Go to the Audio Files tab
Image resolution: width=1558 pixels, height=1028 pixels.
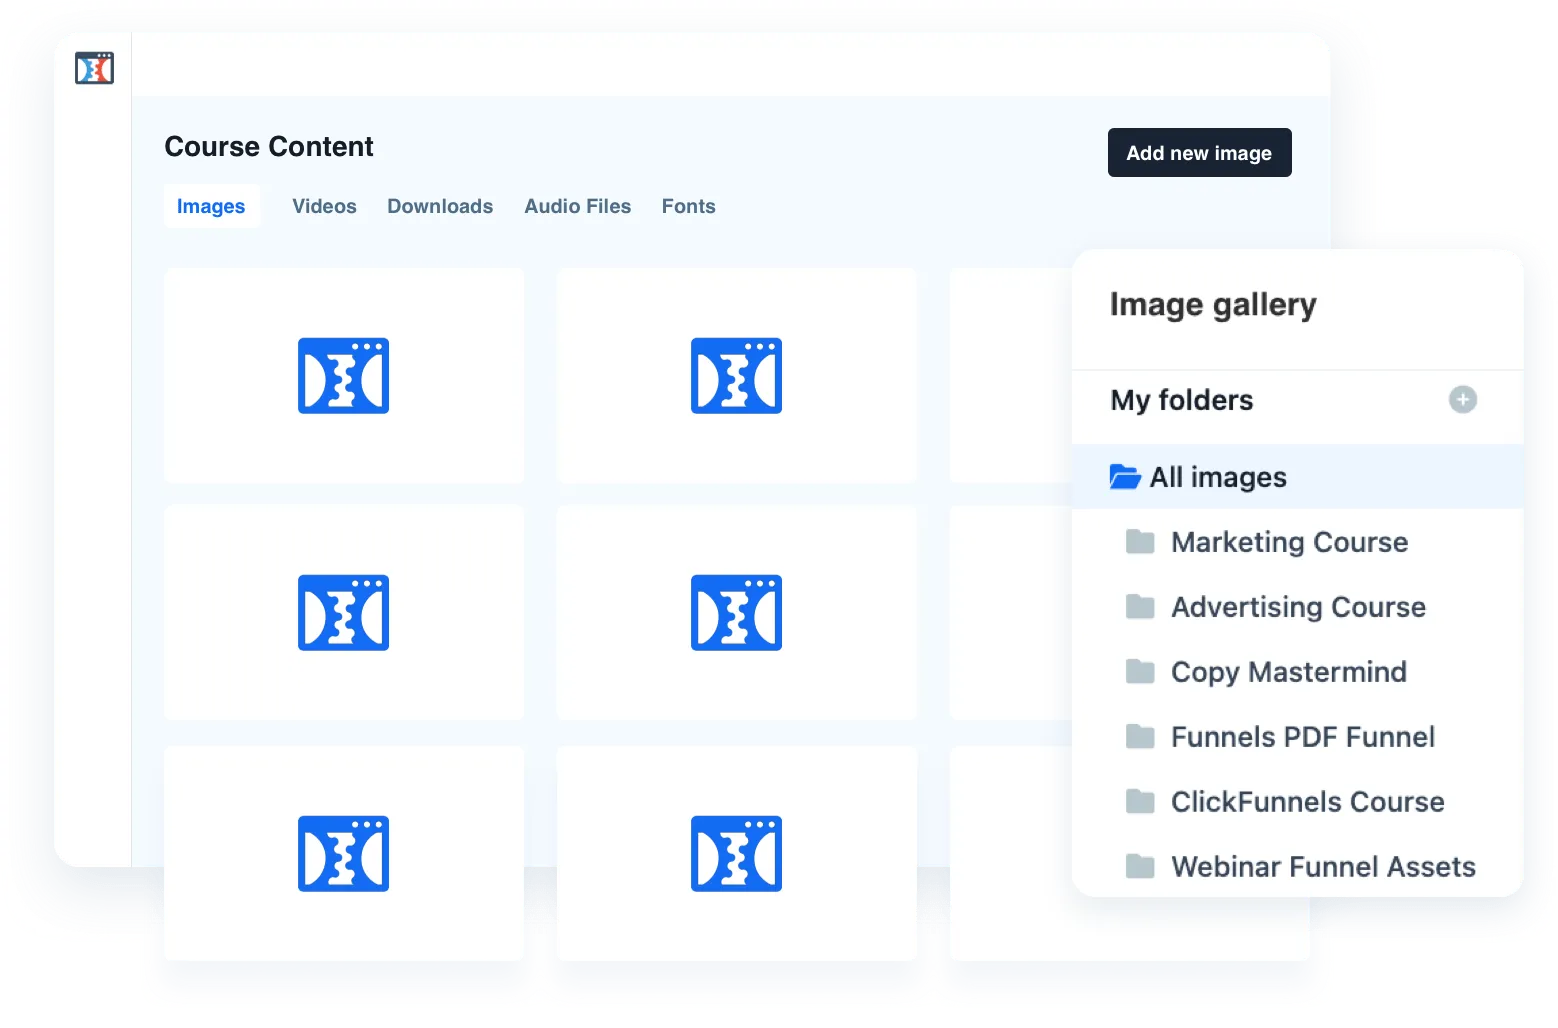tap(578, 206)
